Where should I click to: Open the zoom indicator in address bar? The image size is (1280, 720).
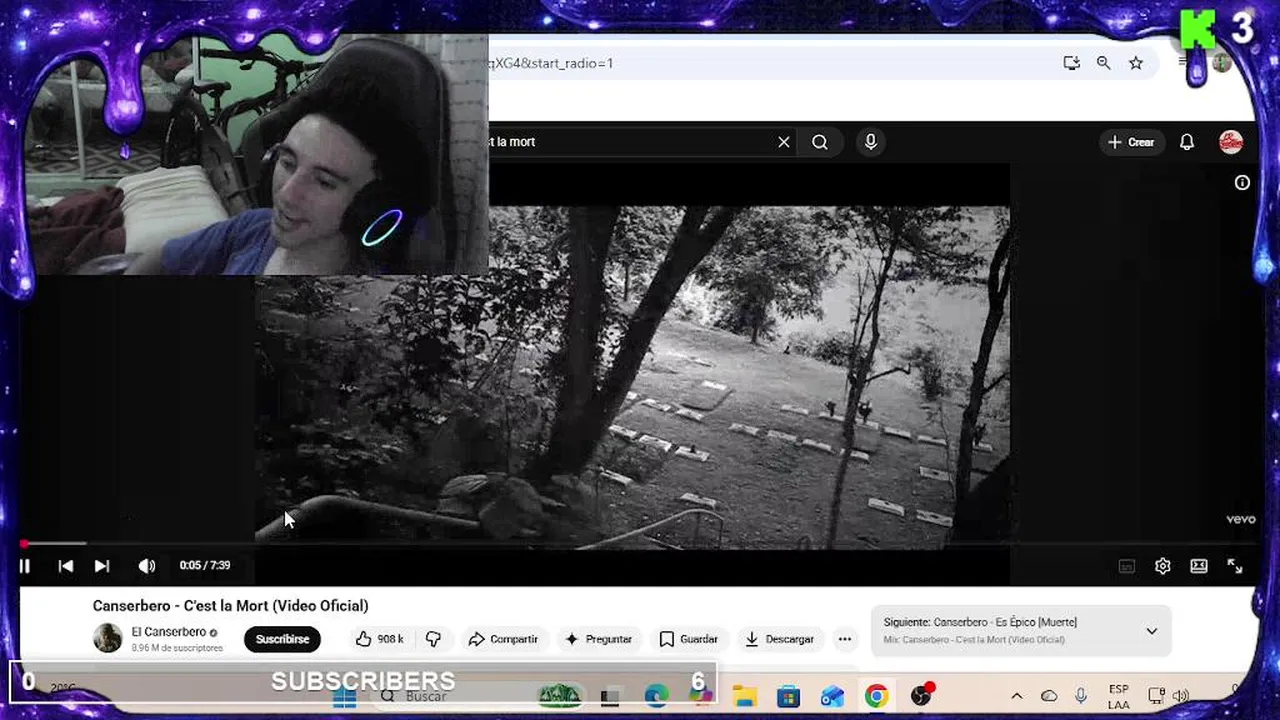tap(1103, 63)
